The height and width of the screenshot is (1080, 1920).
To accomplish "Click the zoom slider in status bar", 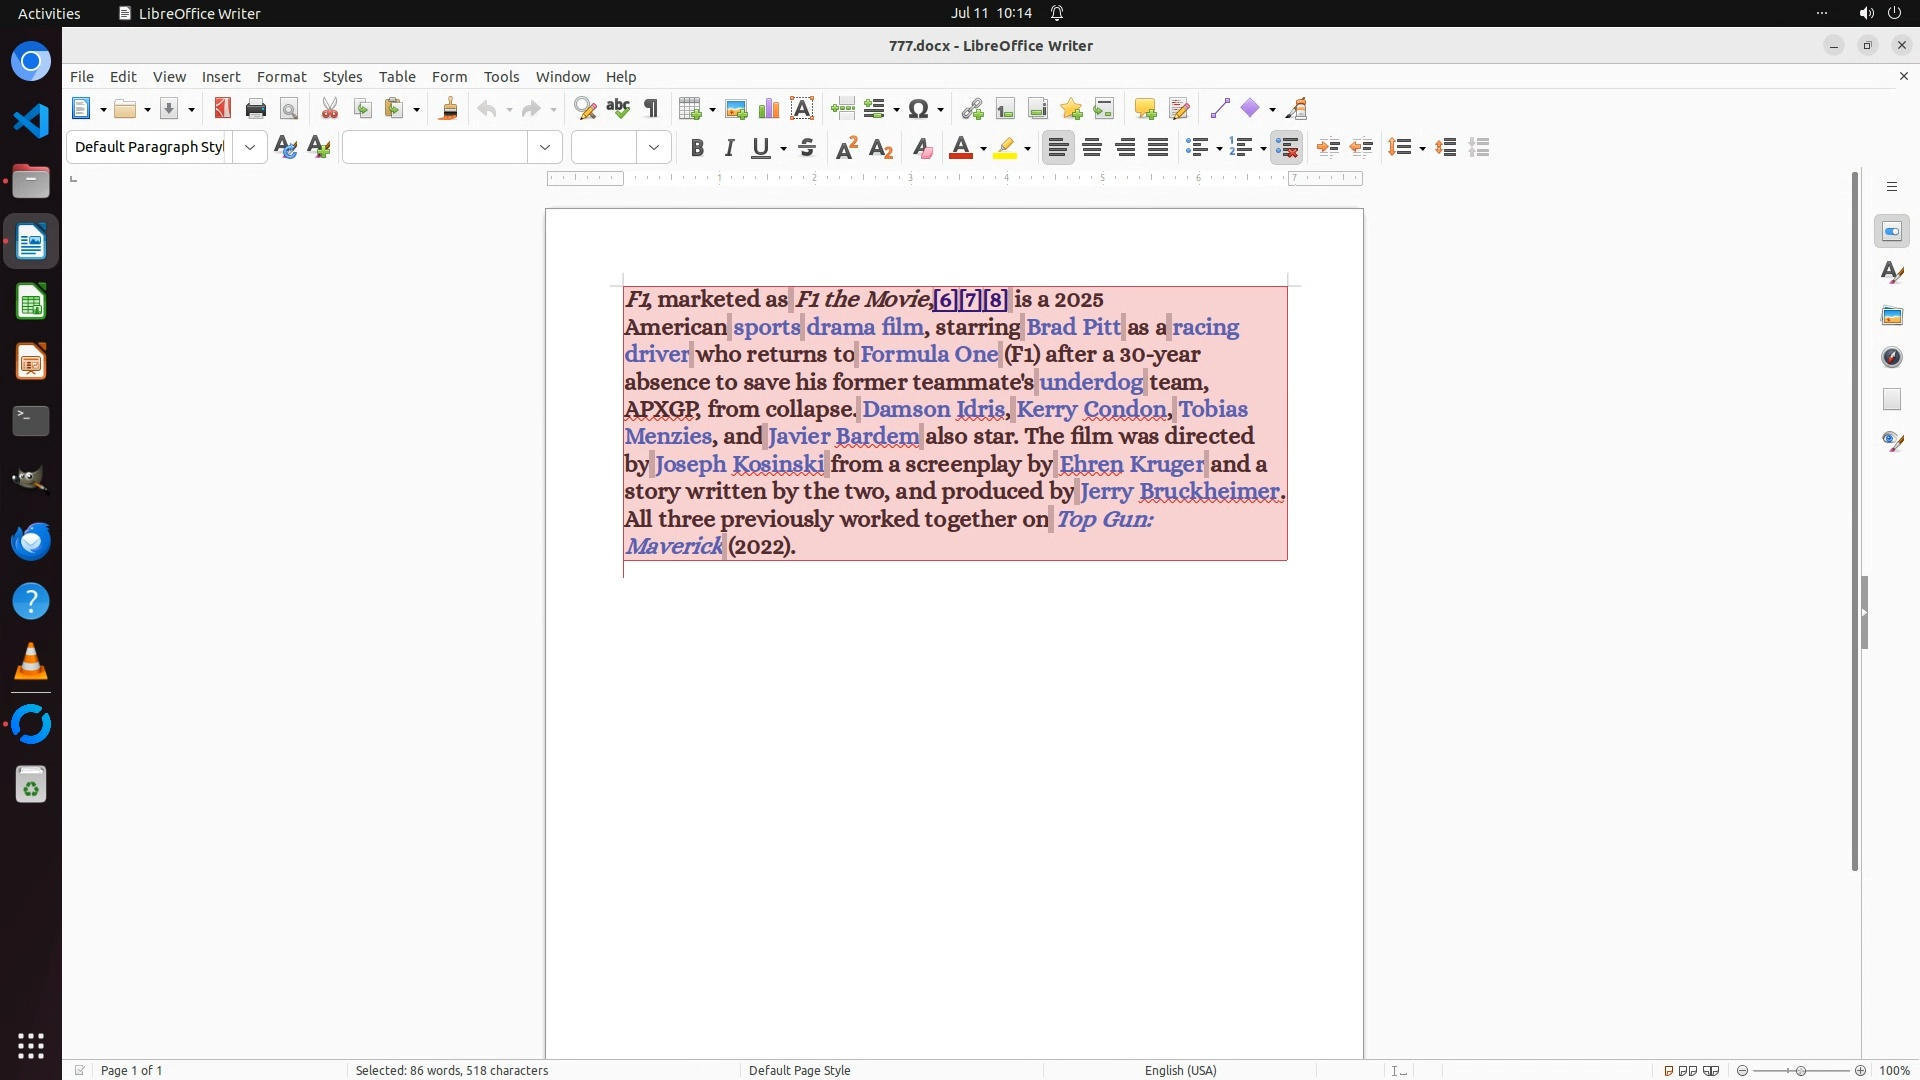I will 1800,1070.
